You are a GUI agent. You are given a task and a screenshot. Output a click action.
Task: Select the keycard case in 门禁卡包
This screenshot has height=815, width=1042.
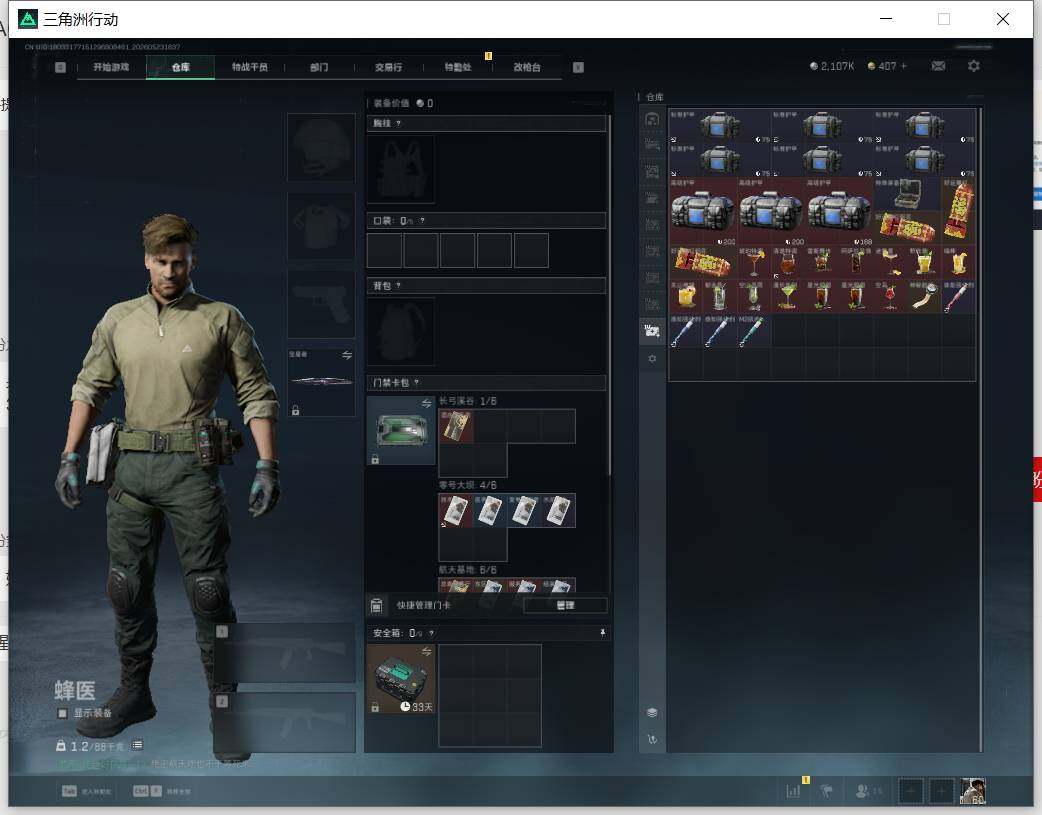(x=401, y=430)
